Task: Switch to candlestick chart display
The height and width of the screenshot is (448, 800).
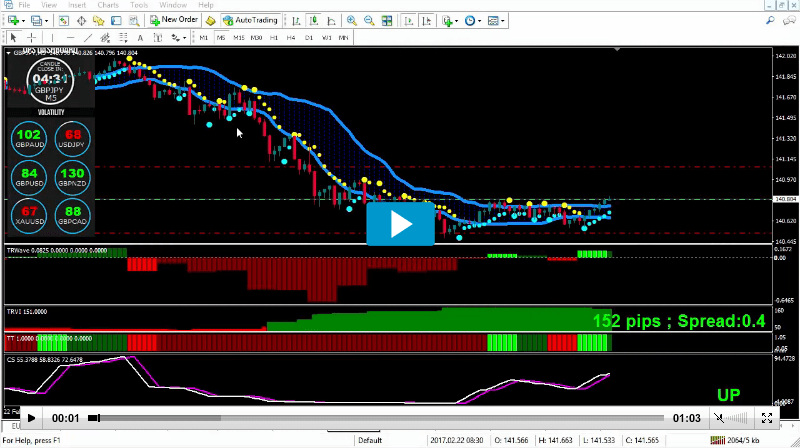Action: pos(313,20)
